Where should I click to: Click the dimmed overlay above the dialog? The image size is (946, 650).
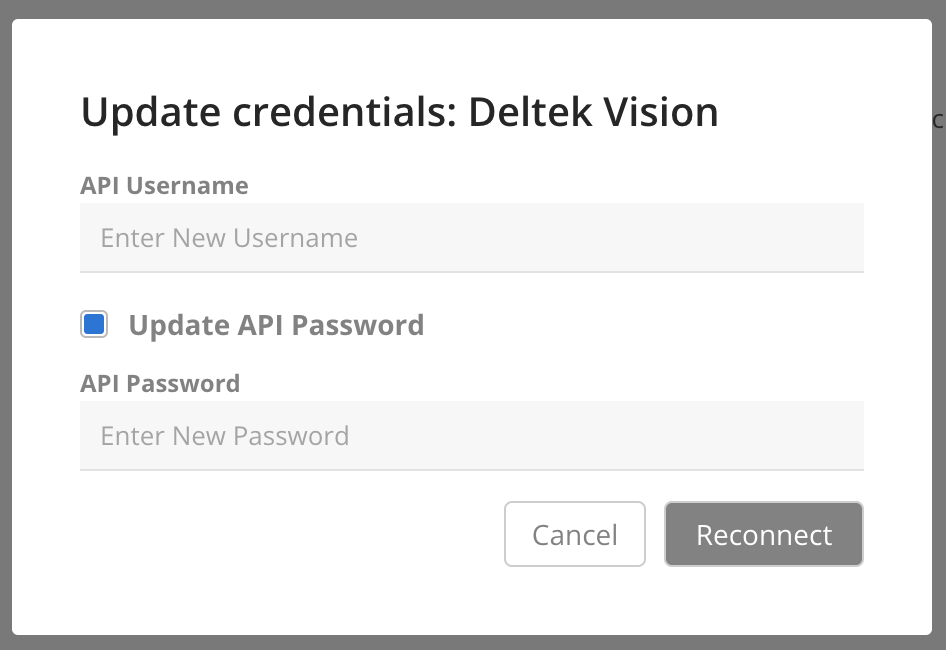coord(472,8)
